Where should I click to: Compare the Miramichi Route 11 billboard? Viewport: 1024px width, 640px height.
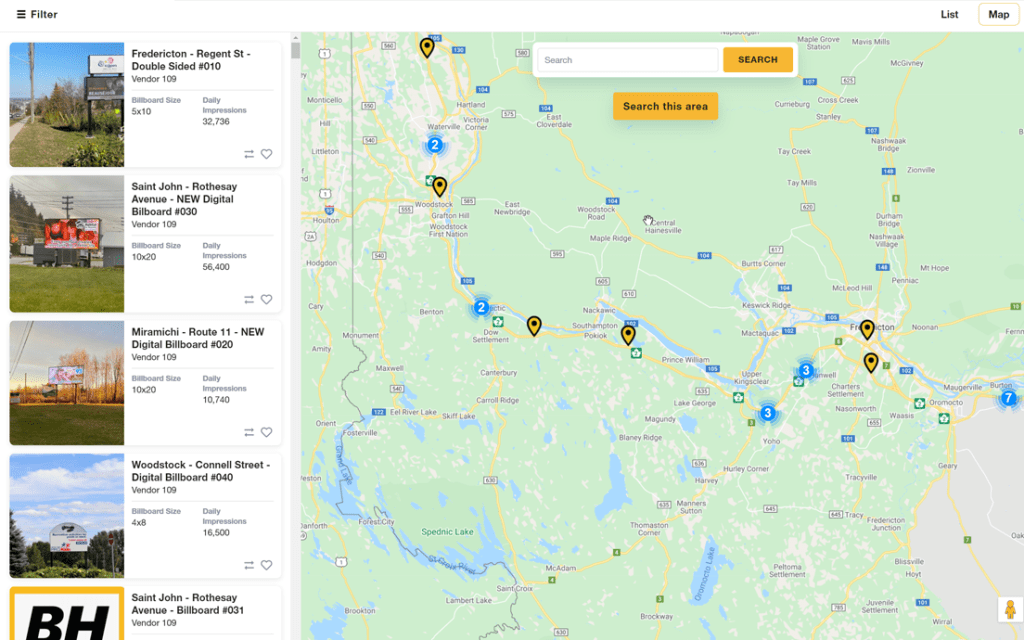pyautogui.click(x=249, y=432)
